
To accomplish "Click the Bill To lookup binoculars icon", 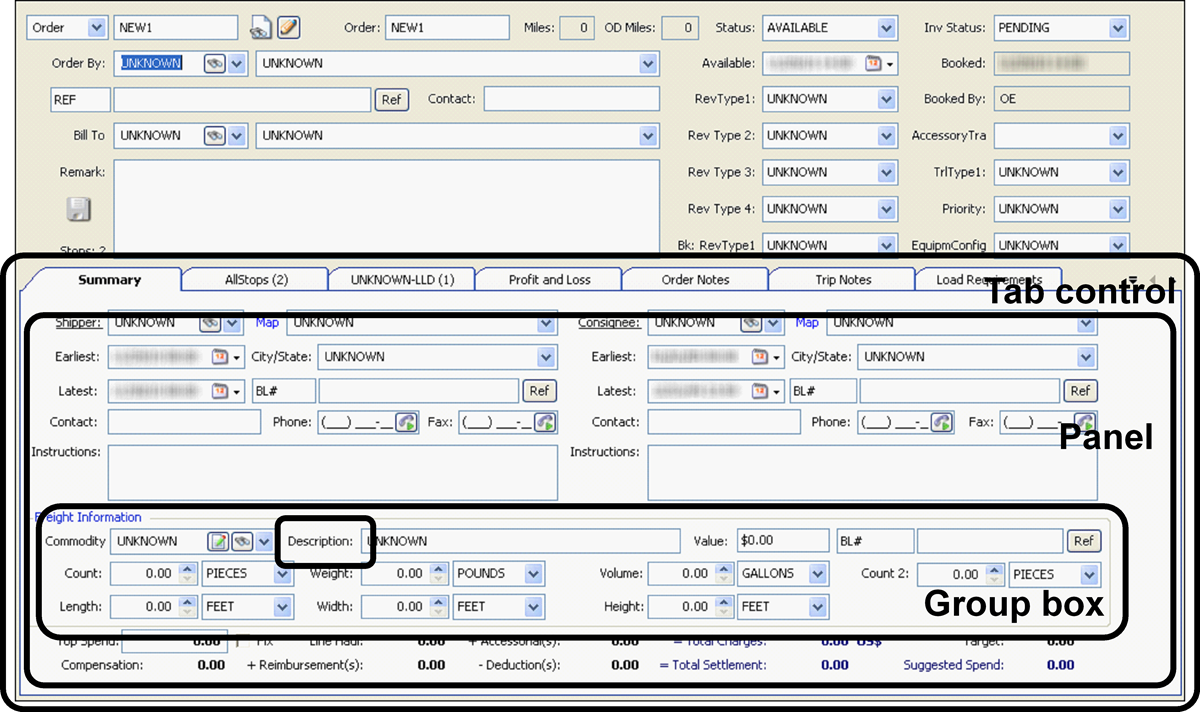I will [214, 135].
